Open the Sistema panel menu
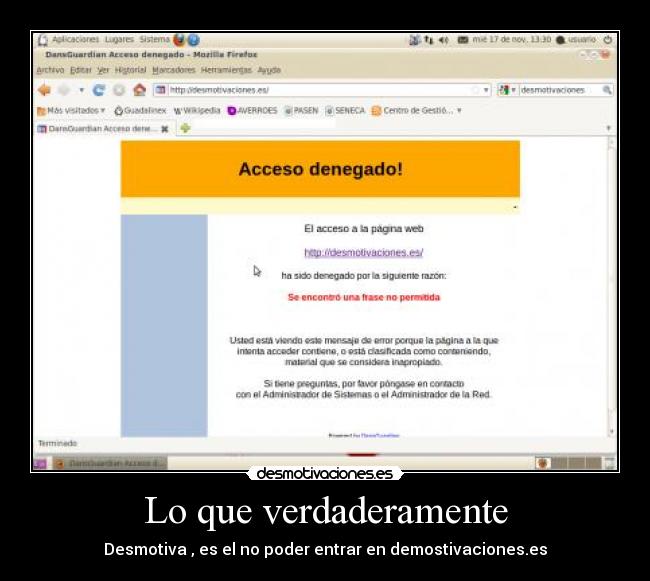This screenshot has width=650, height=581. [x=154, y=39]
